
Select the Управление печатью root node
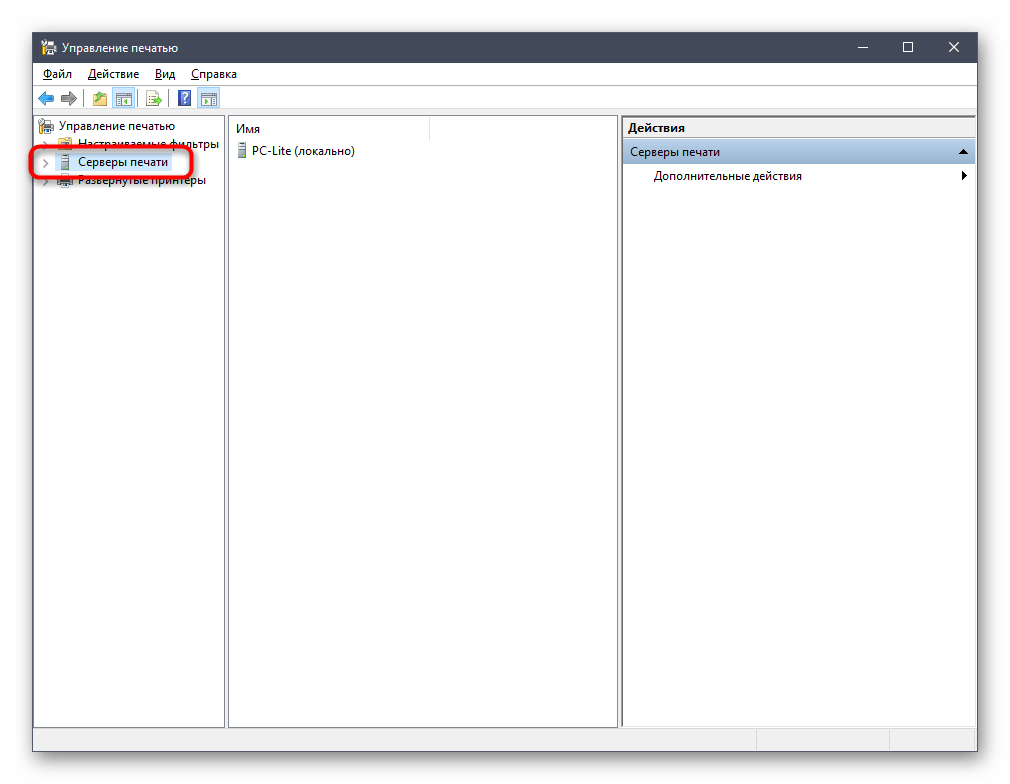point(116,126)
